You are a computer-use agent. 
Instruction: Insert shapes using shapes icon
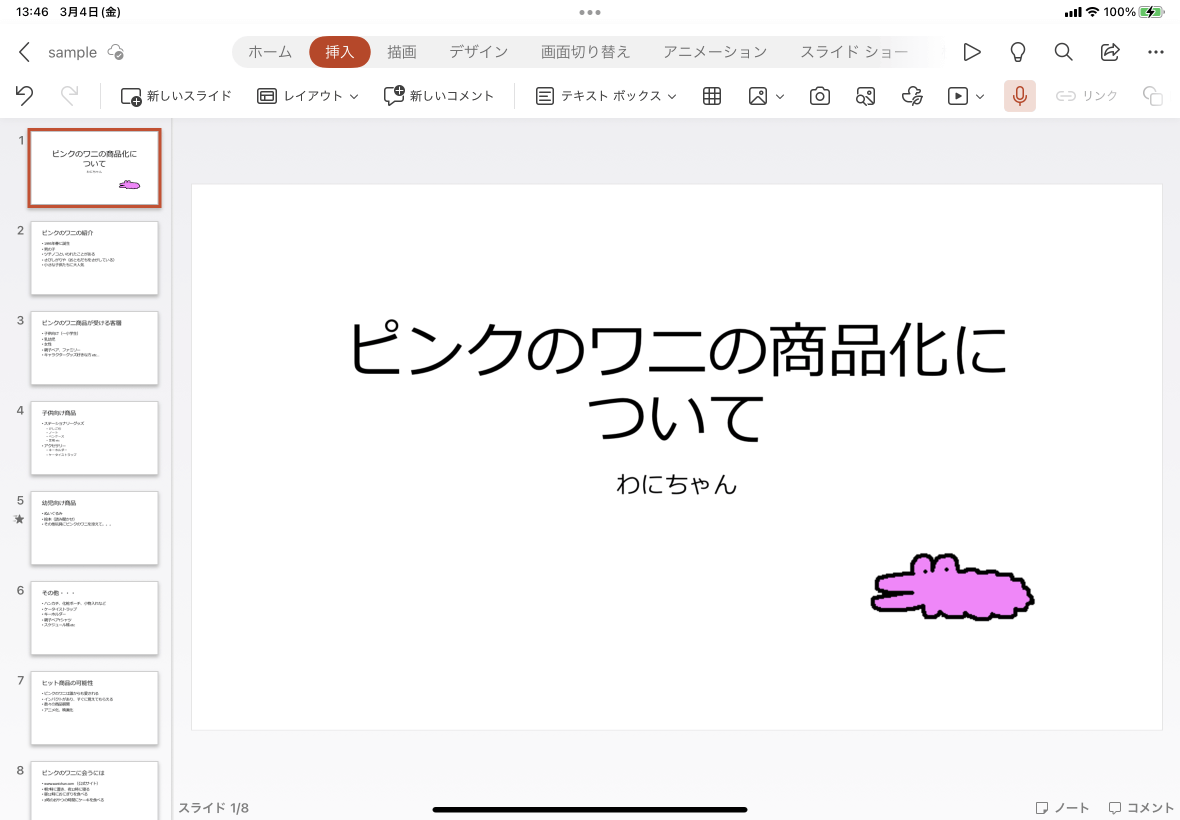(x=865, y=96)
